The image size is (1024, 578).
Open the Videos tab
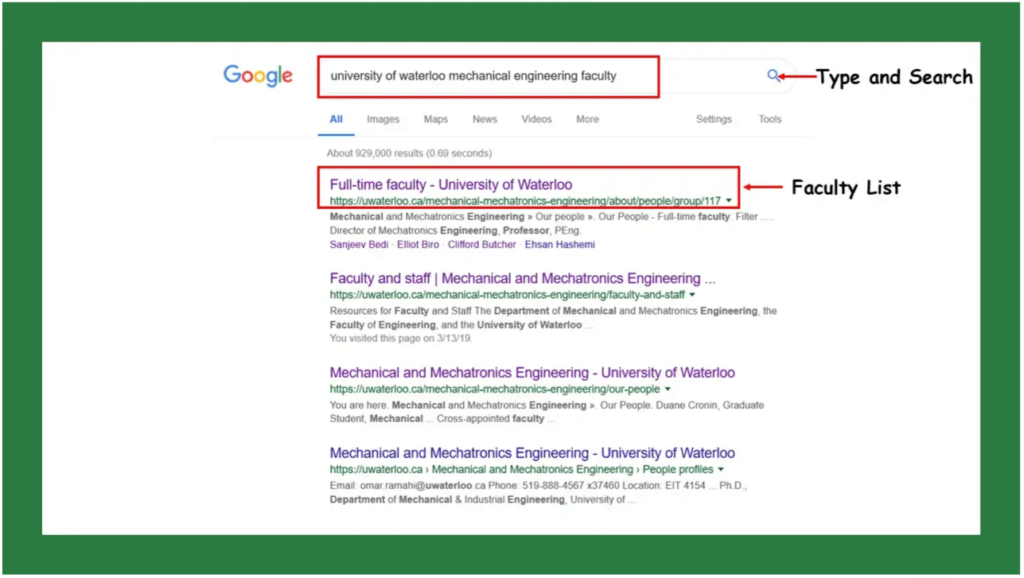[x=536, y=119]
